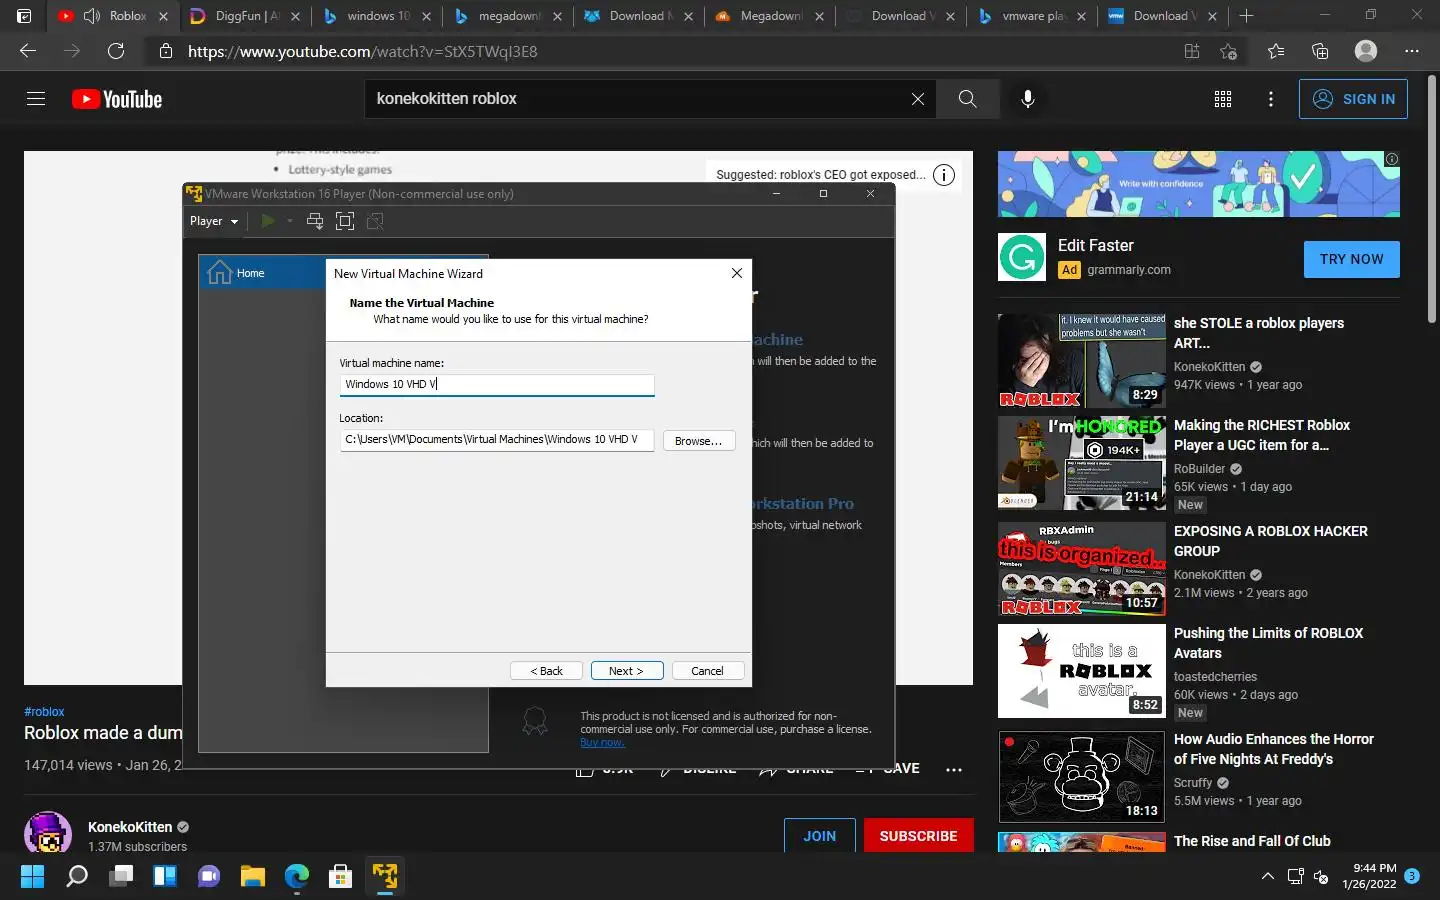This screenshot has height=900, width=1440.
Task: Click KonekoKitten channel name below video
Action: pyautogui.click(x=130, y=827)
